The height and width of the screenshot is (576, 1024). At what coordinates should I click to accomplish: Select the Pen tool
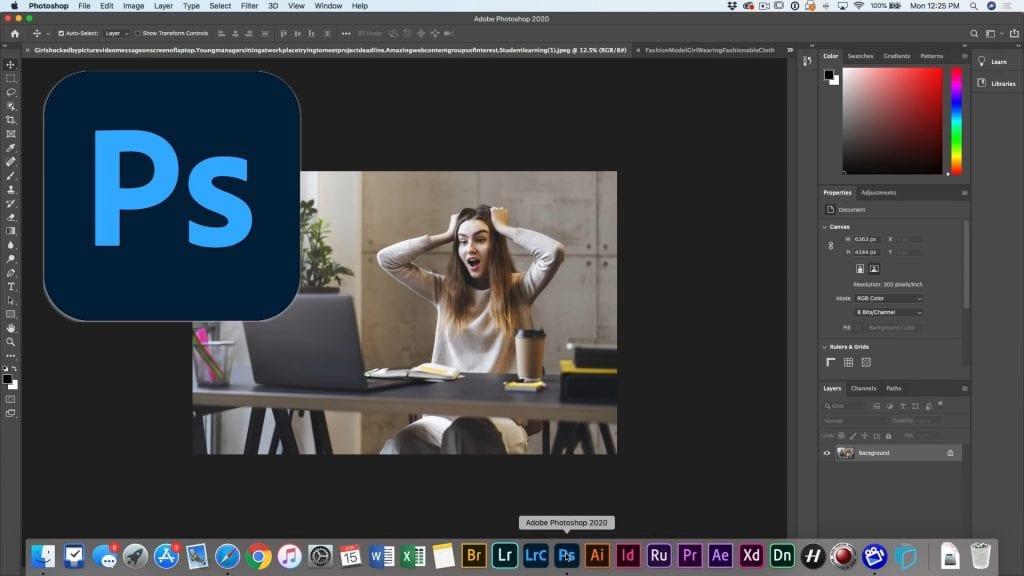[x=10, y=273]
